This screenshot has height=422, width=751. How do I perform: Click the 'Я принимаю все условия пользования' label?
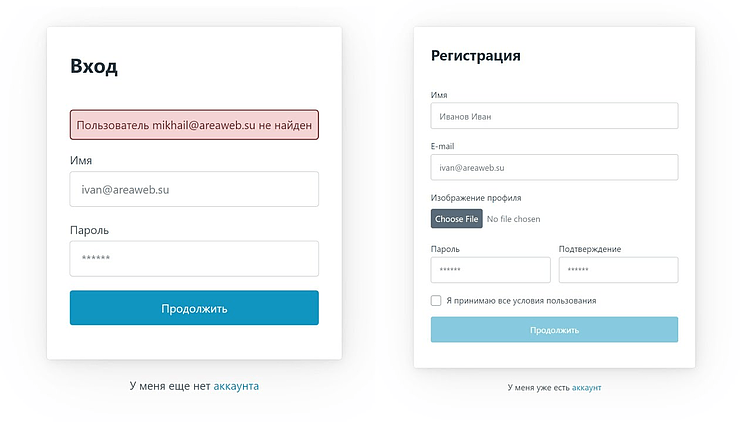(x=521, y=300)
